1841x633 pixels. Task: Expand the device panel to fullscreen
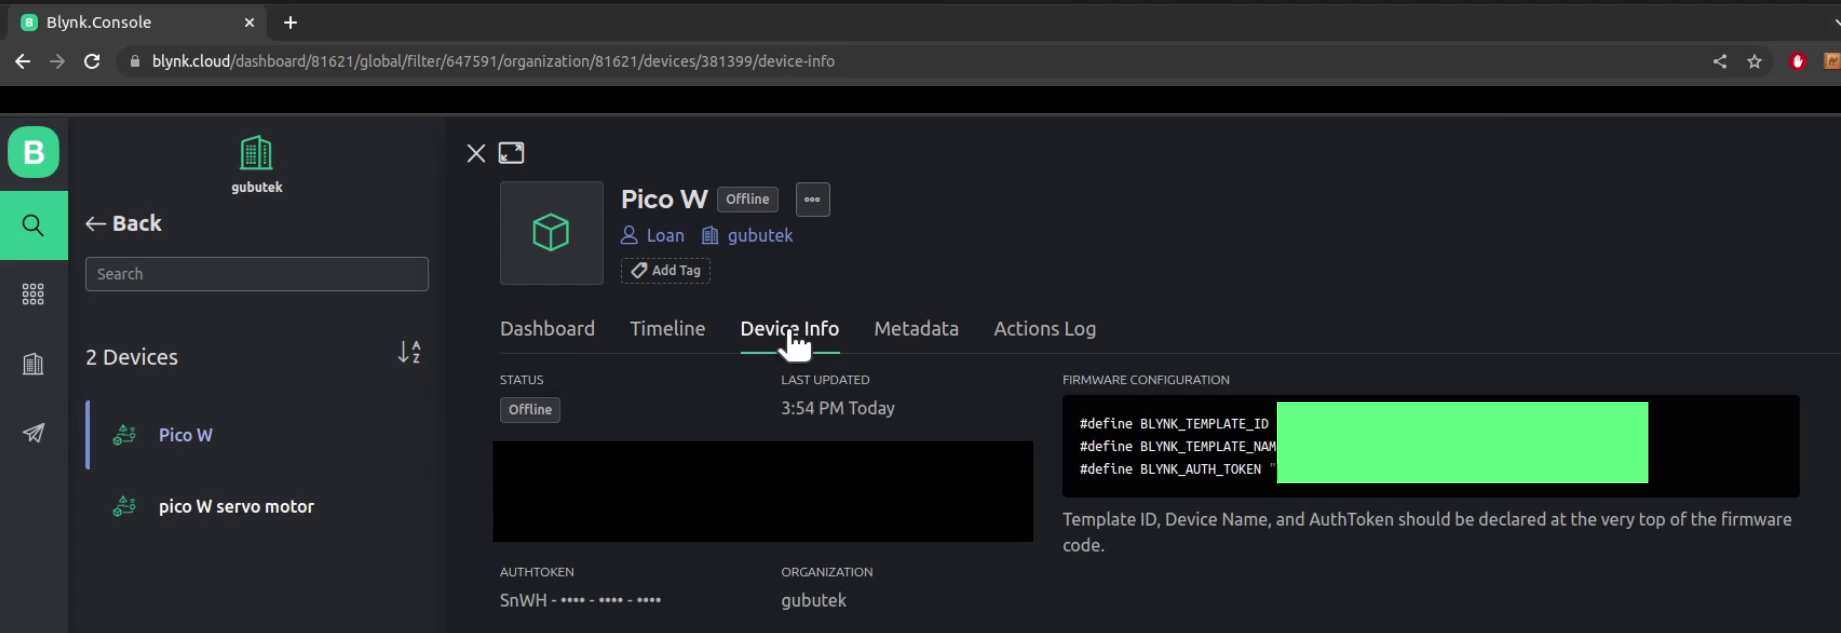[x=511, y=153]
